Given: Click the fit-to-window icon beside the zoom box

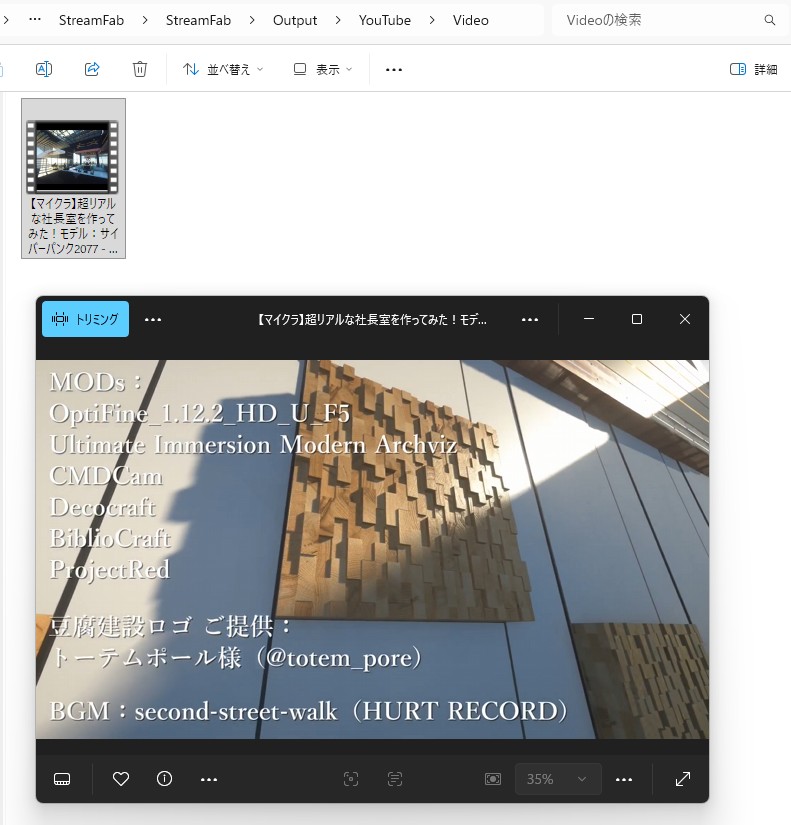Looking at the screenshot, I should point(493,779).
